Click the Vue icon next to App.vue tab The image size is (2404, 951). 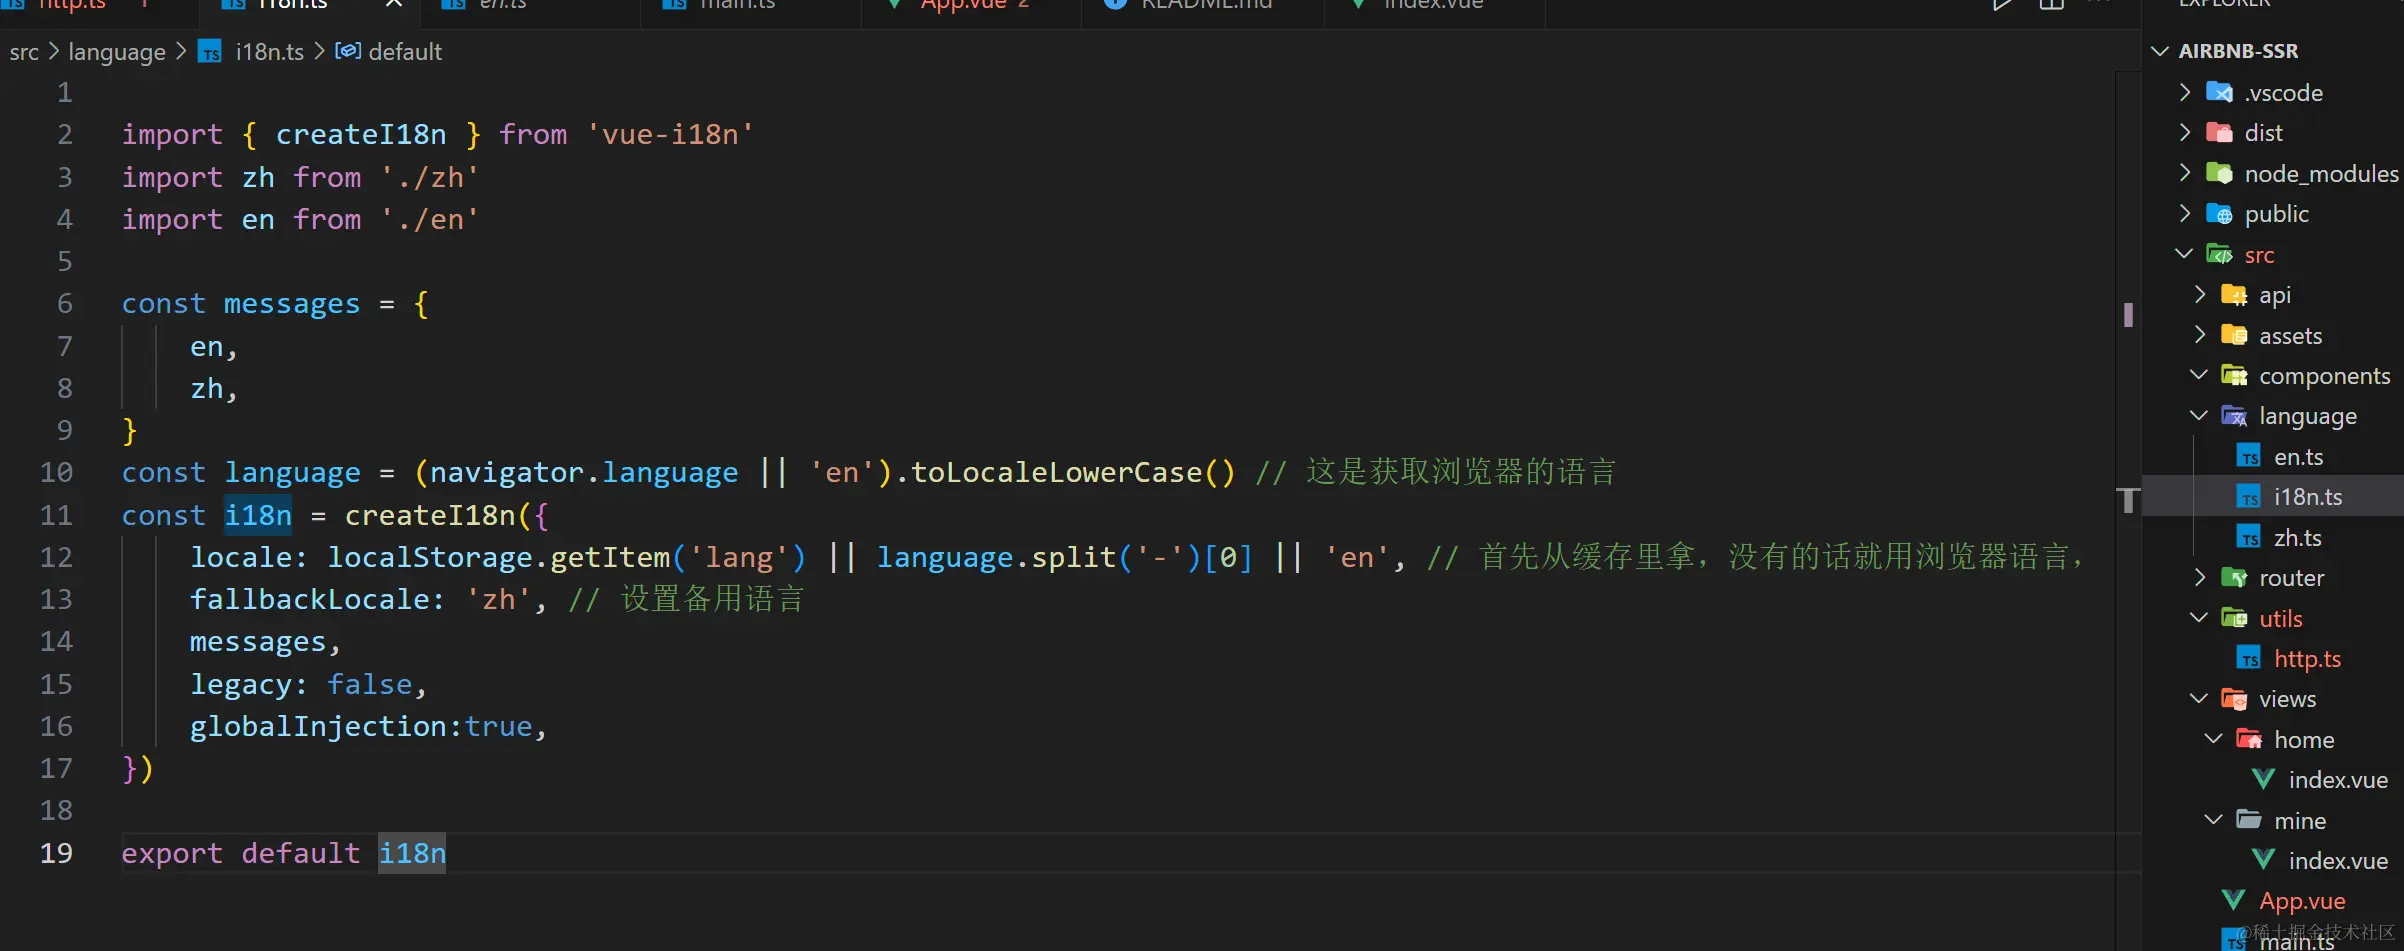click(x=893, y=5)
